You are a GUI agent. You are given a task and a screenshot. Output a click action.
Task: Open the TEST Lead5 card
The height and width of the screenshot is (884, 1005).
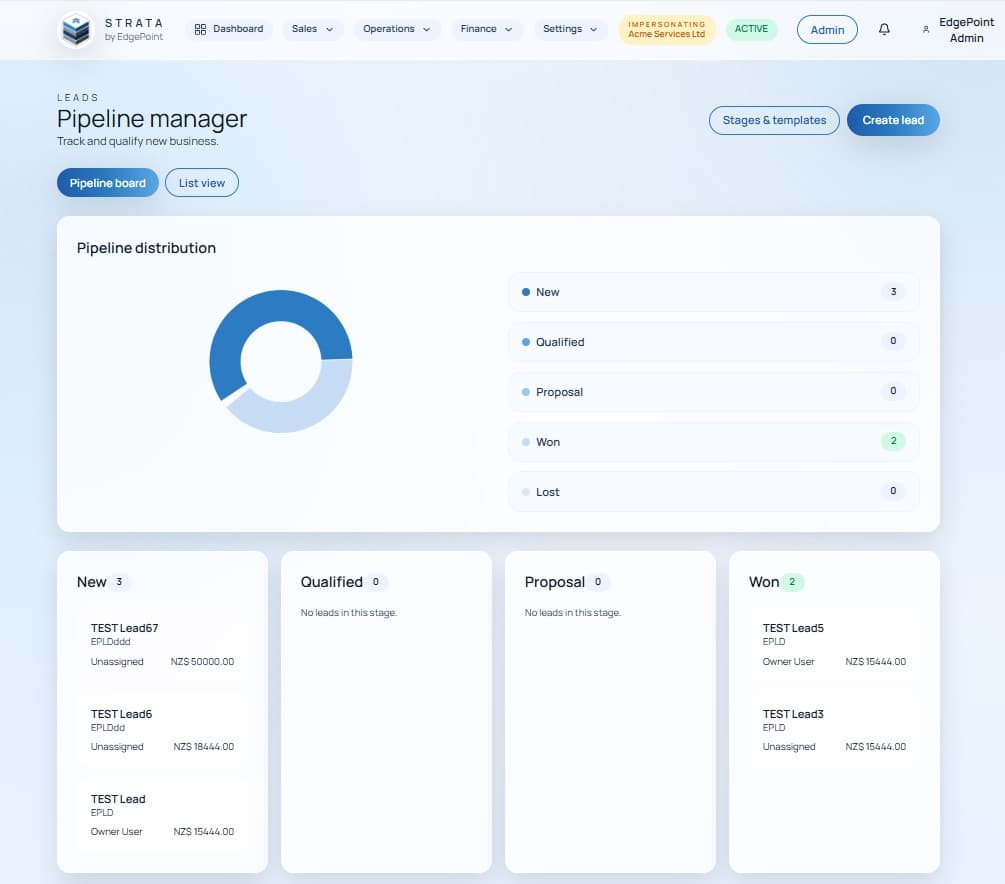pos(834,644)
